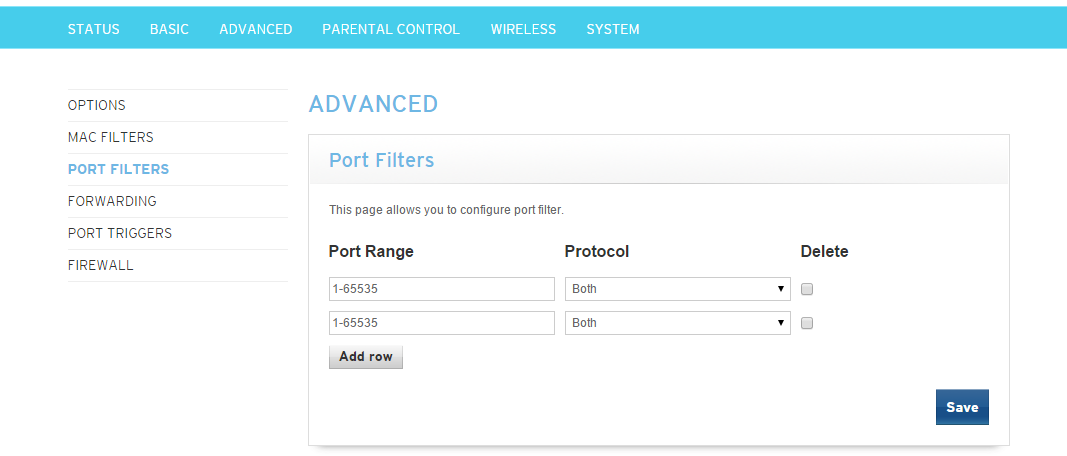Viewport: 1067px width, 456px height.
Task: Check the first row Delete checkbox
Action: 807,290
